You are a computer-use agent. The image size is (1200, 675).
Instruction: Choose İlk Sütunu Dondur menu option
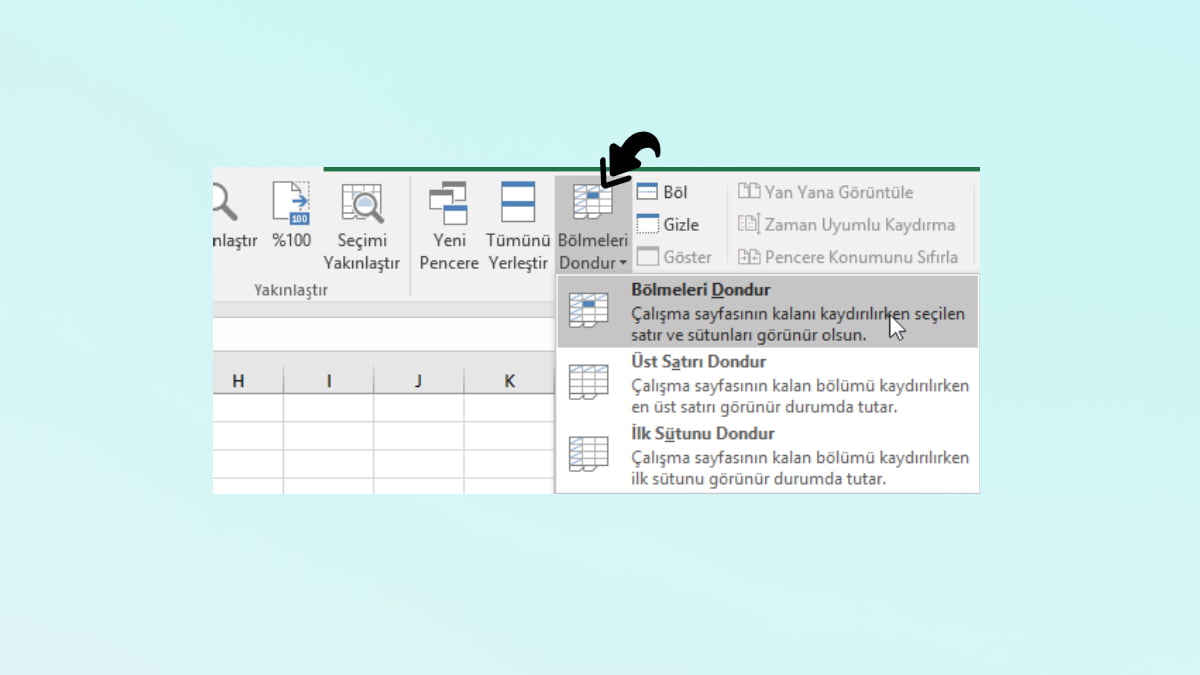pyautogui.click(x=702, y=433)
